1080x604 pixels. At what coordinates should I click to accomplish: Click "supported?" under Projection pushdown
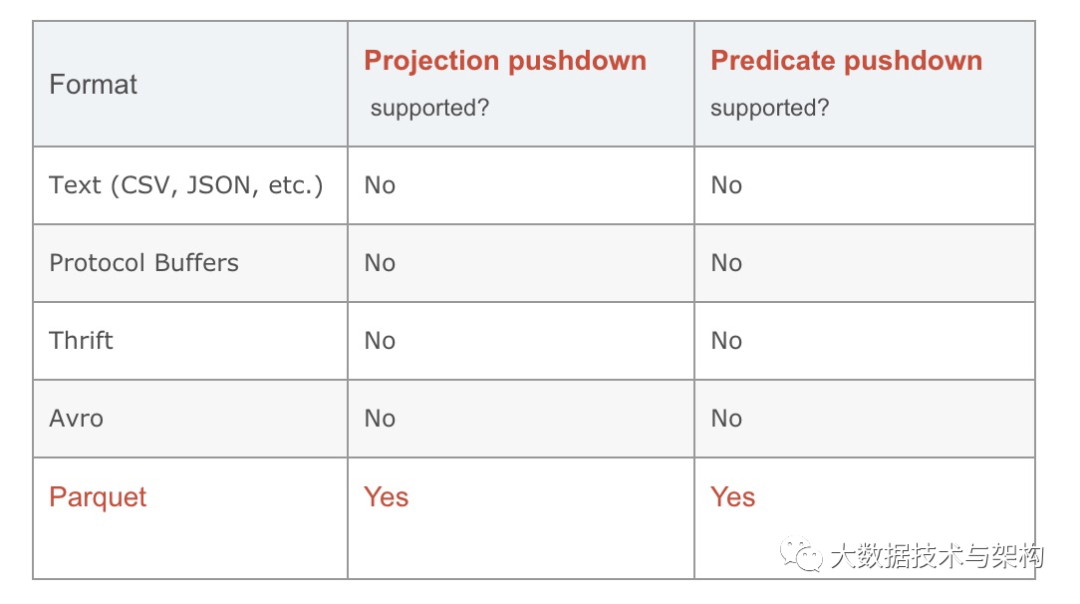coord(429,108)
